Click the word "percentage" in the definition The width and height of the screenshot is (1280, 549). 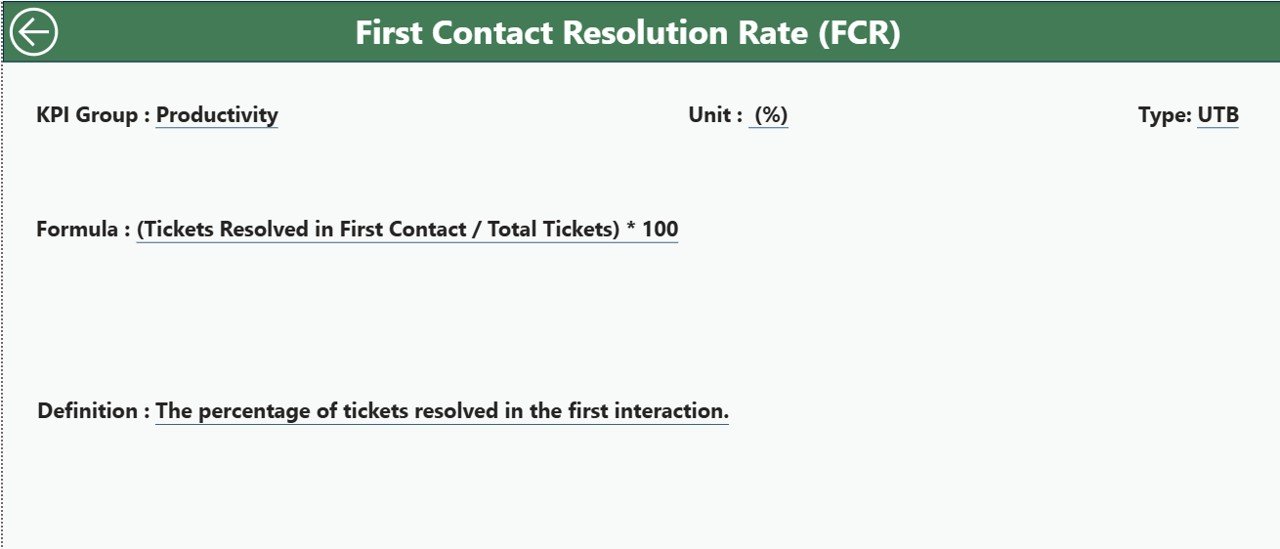coord(258,411)
